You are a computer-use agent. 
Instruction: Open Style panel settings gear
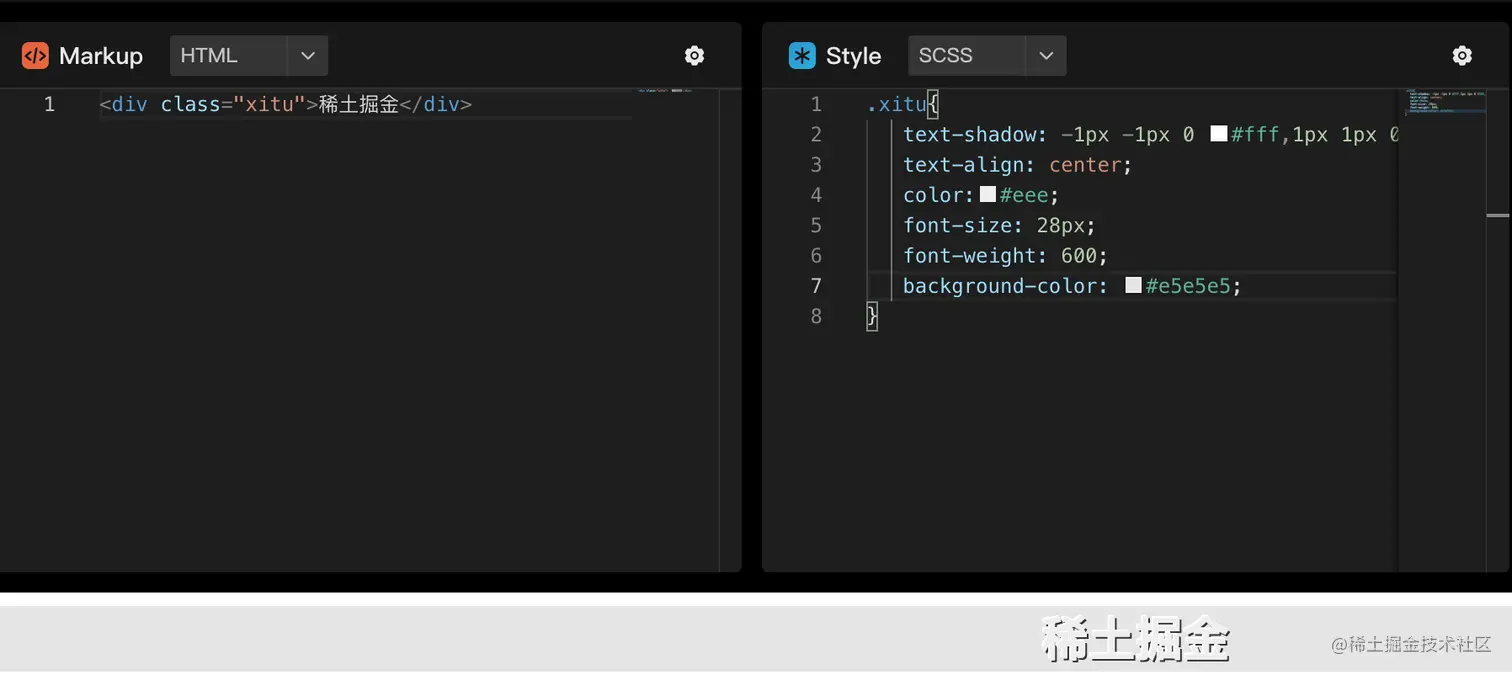(x=1462, y=56)
